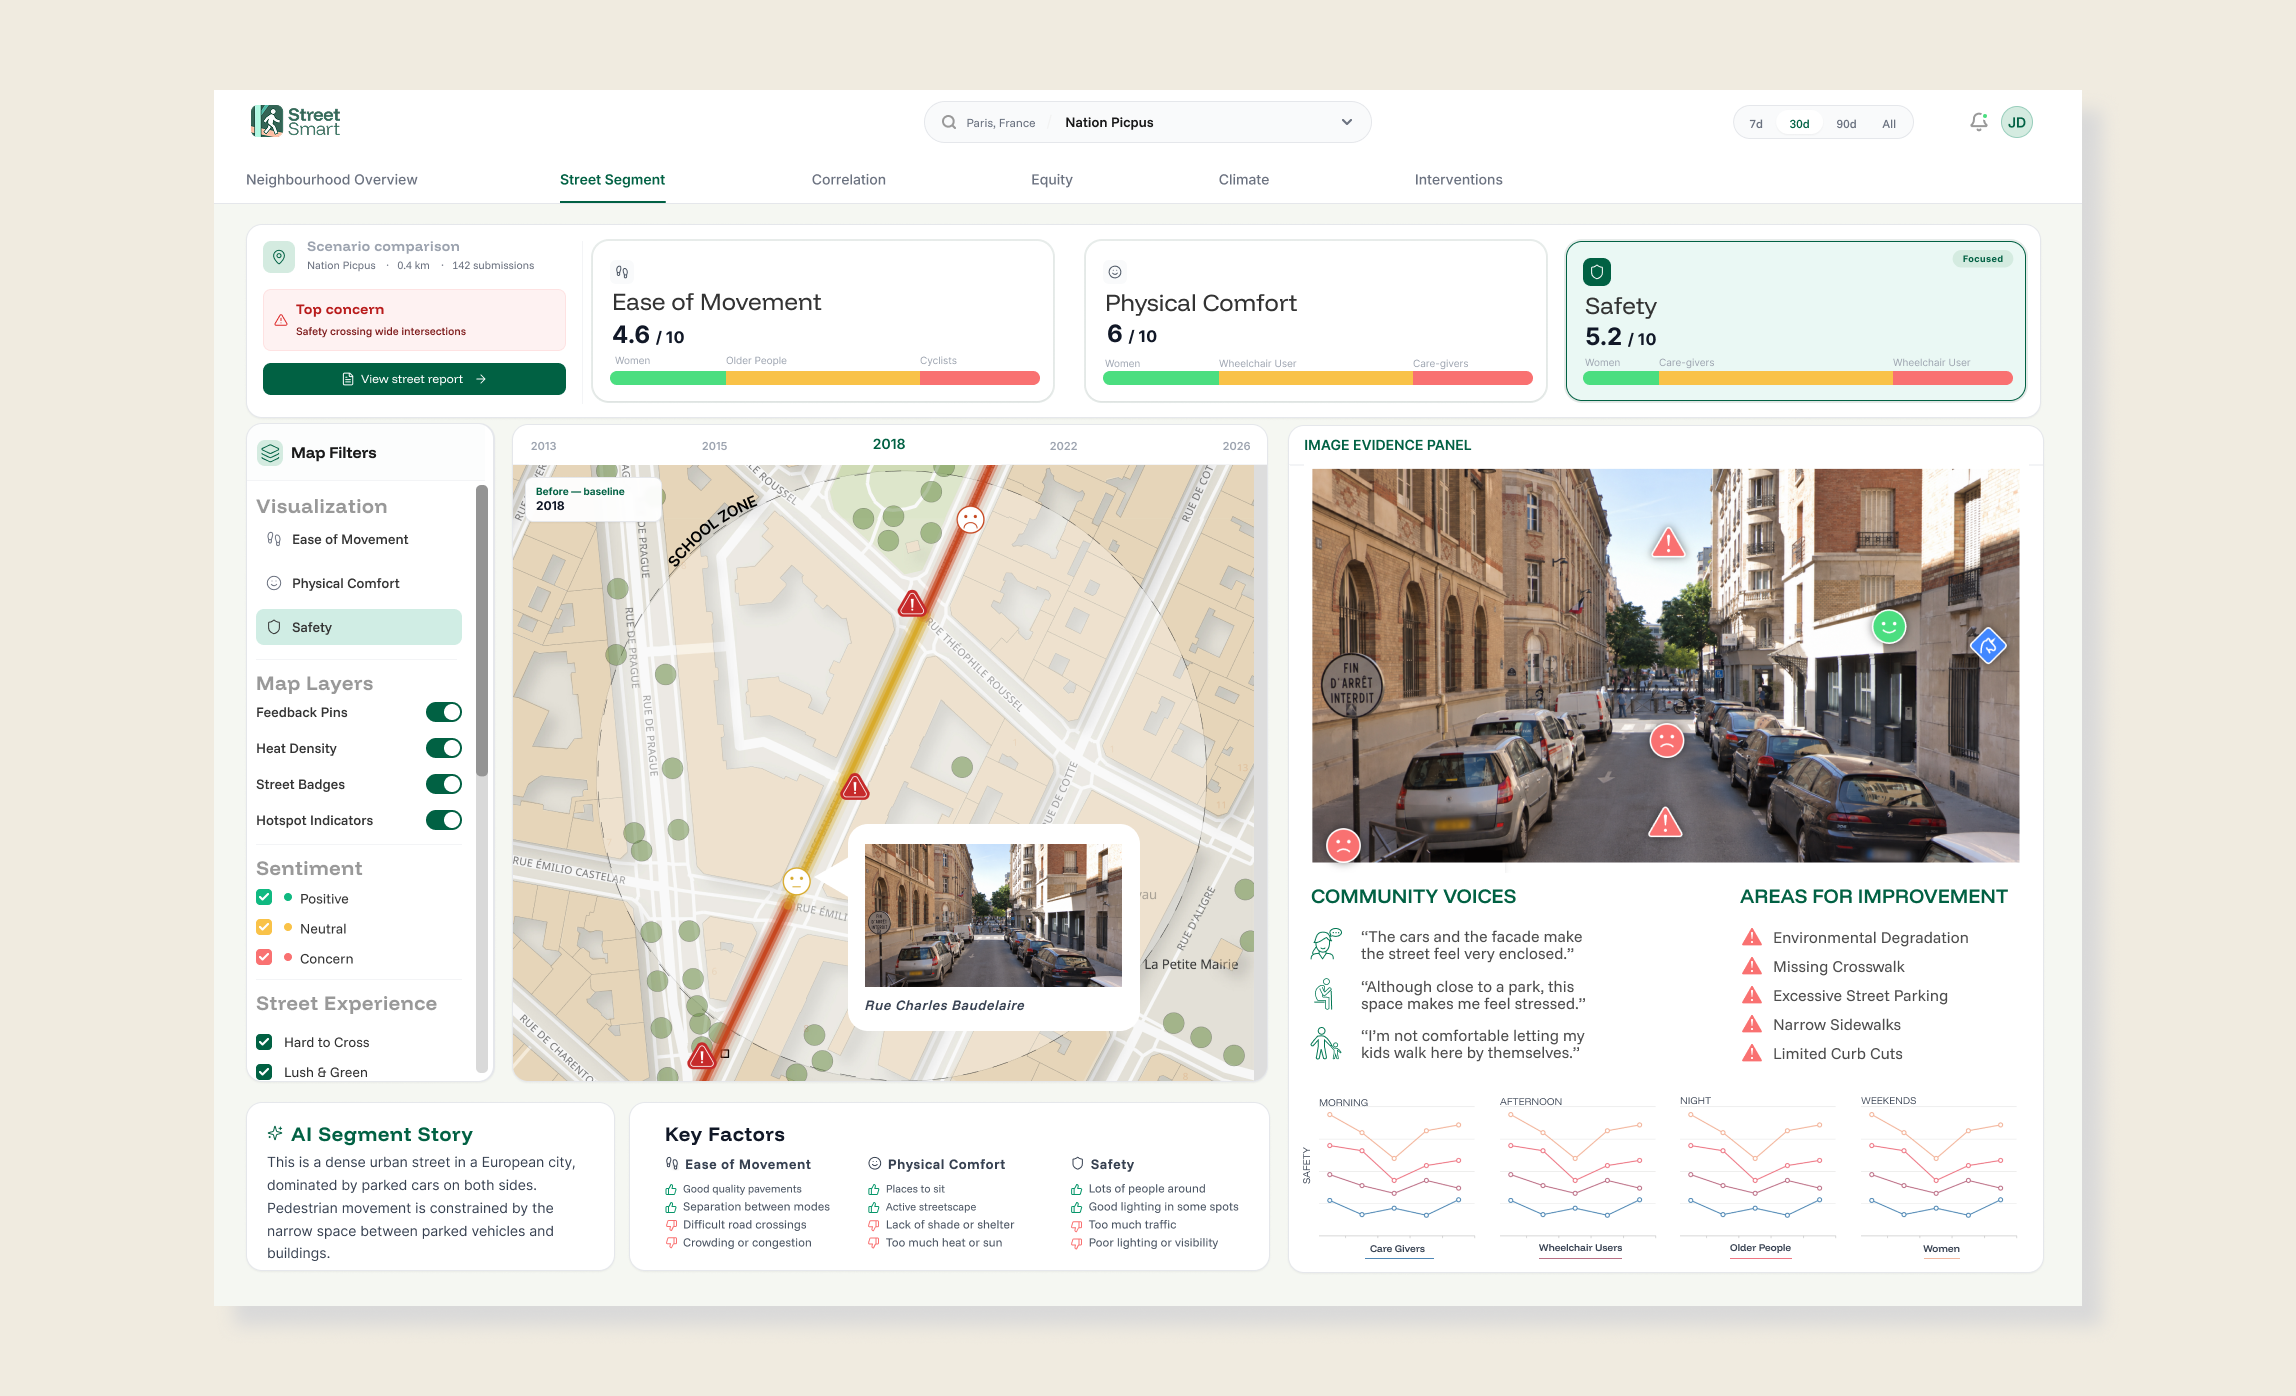The image size is (2296, 1396).
Task: Click the green happy face on street photo
Action: click(x=1889, y=627)
